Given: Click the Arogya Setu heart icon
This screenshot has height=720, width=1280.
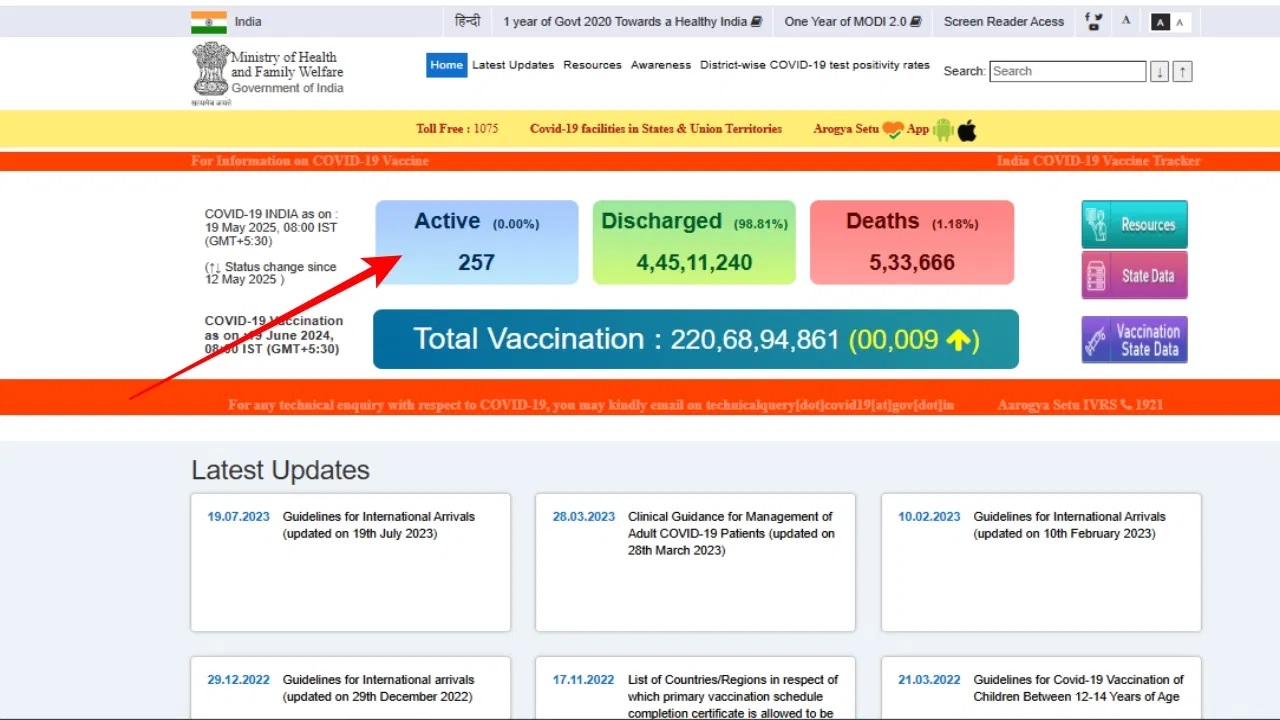Looking at the screenshot, I should 893,129.
